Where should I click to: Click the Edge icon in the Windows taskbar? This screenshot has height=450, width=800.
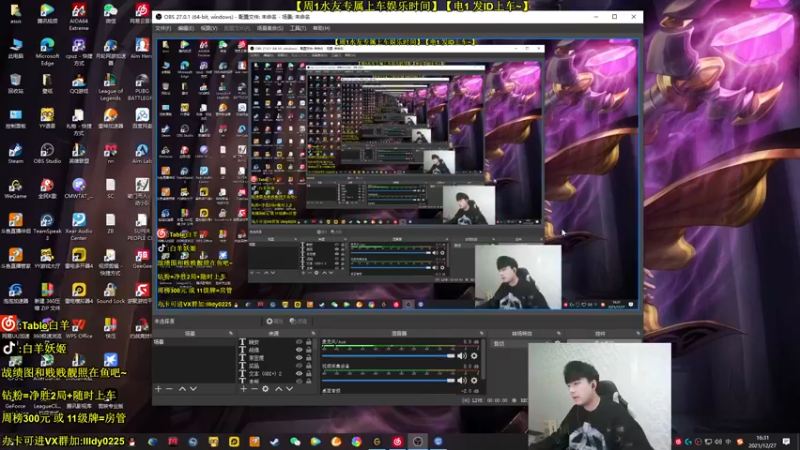click(152, 442)
